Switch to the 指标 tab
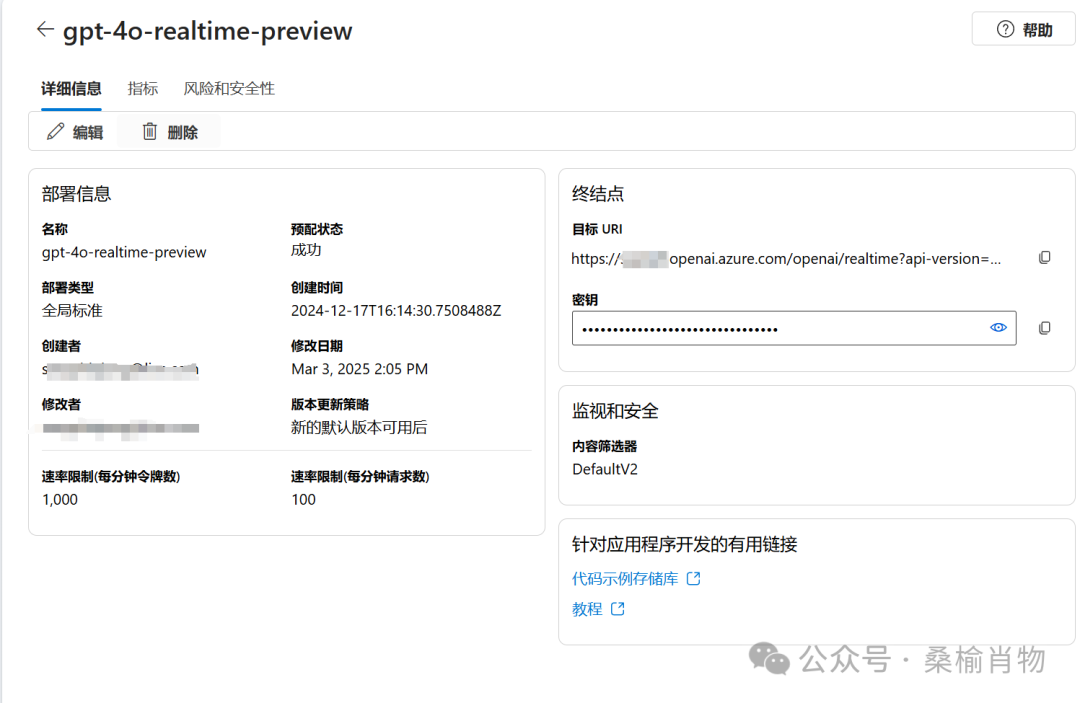1080x703 pixels. pos(143,89)
